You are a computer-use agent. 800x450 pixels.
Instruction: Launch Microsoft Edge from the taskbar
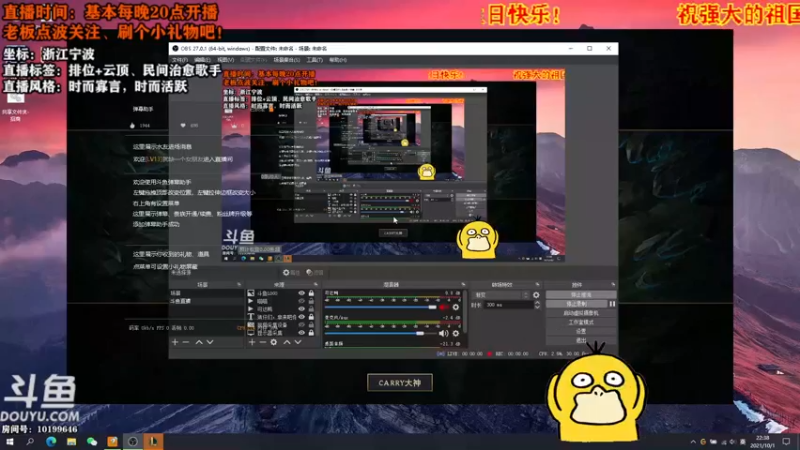pyautogui.click(x=51, y=442)
